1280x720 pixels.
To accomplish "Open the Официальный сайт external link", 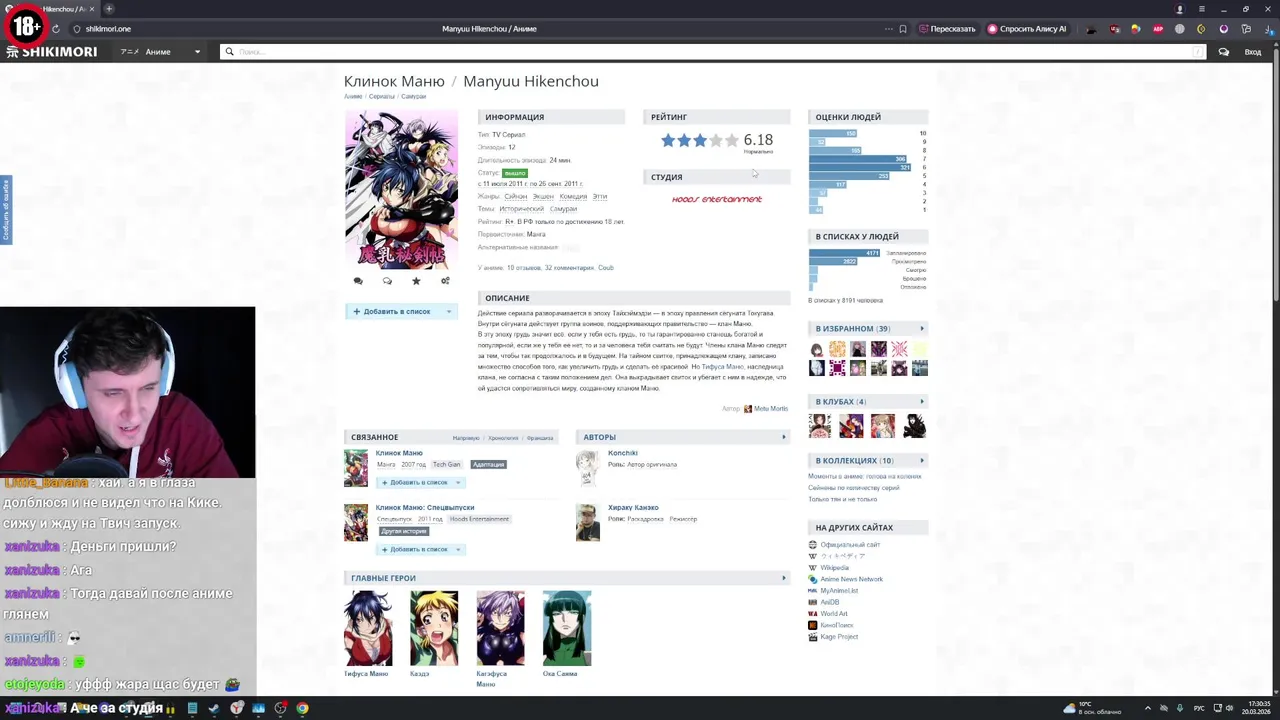I will pos(850,545).
